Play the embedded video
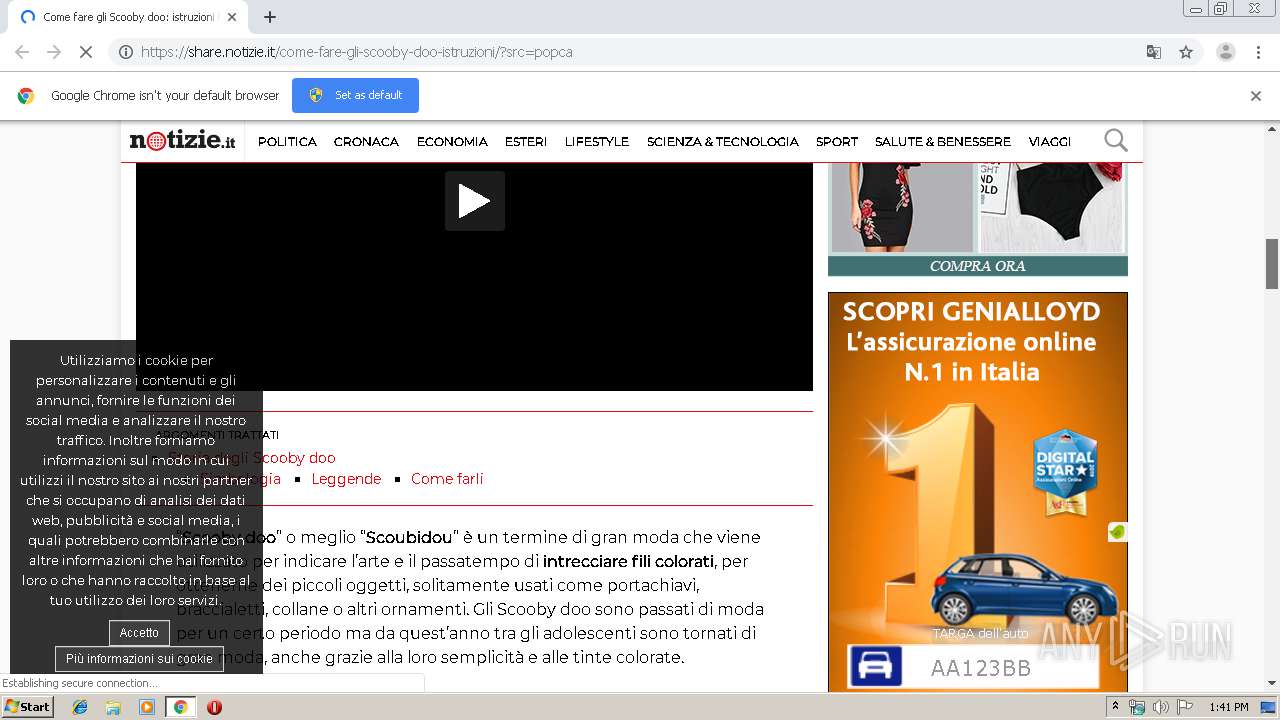This screenshot has width=1280, height=720. 474,201
